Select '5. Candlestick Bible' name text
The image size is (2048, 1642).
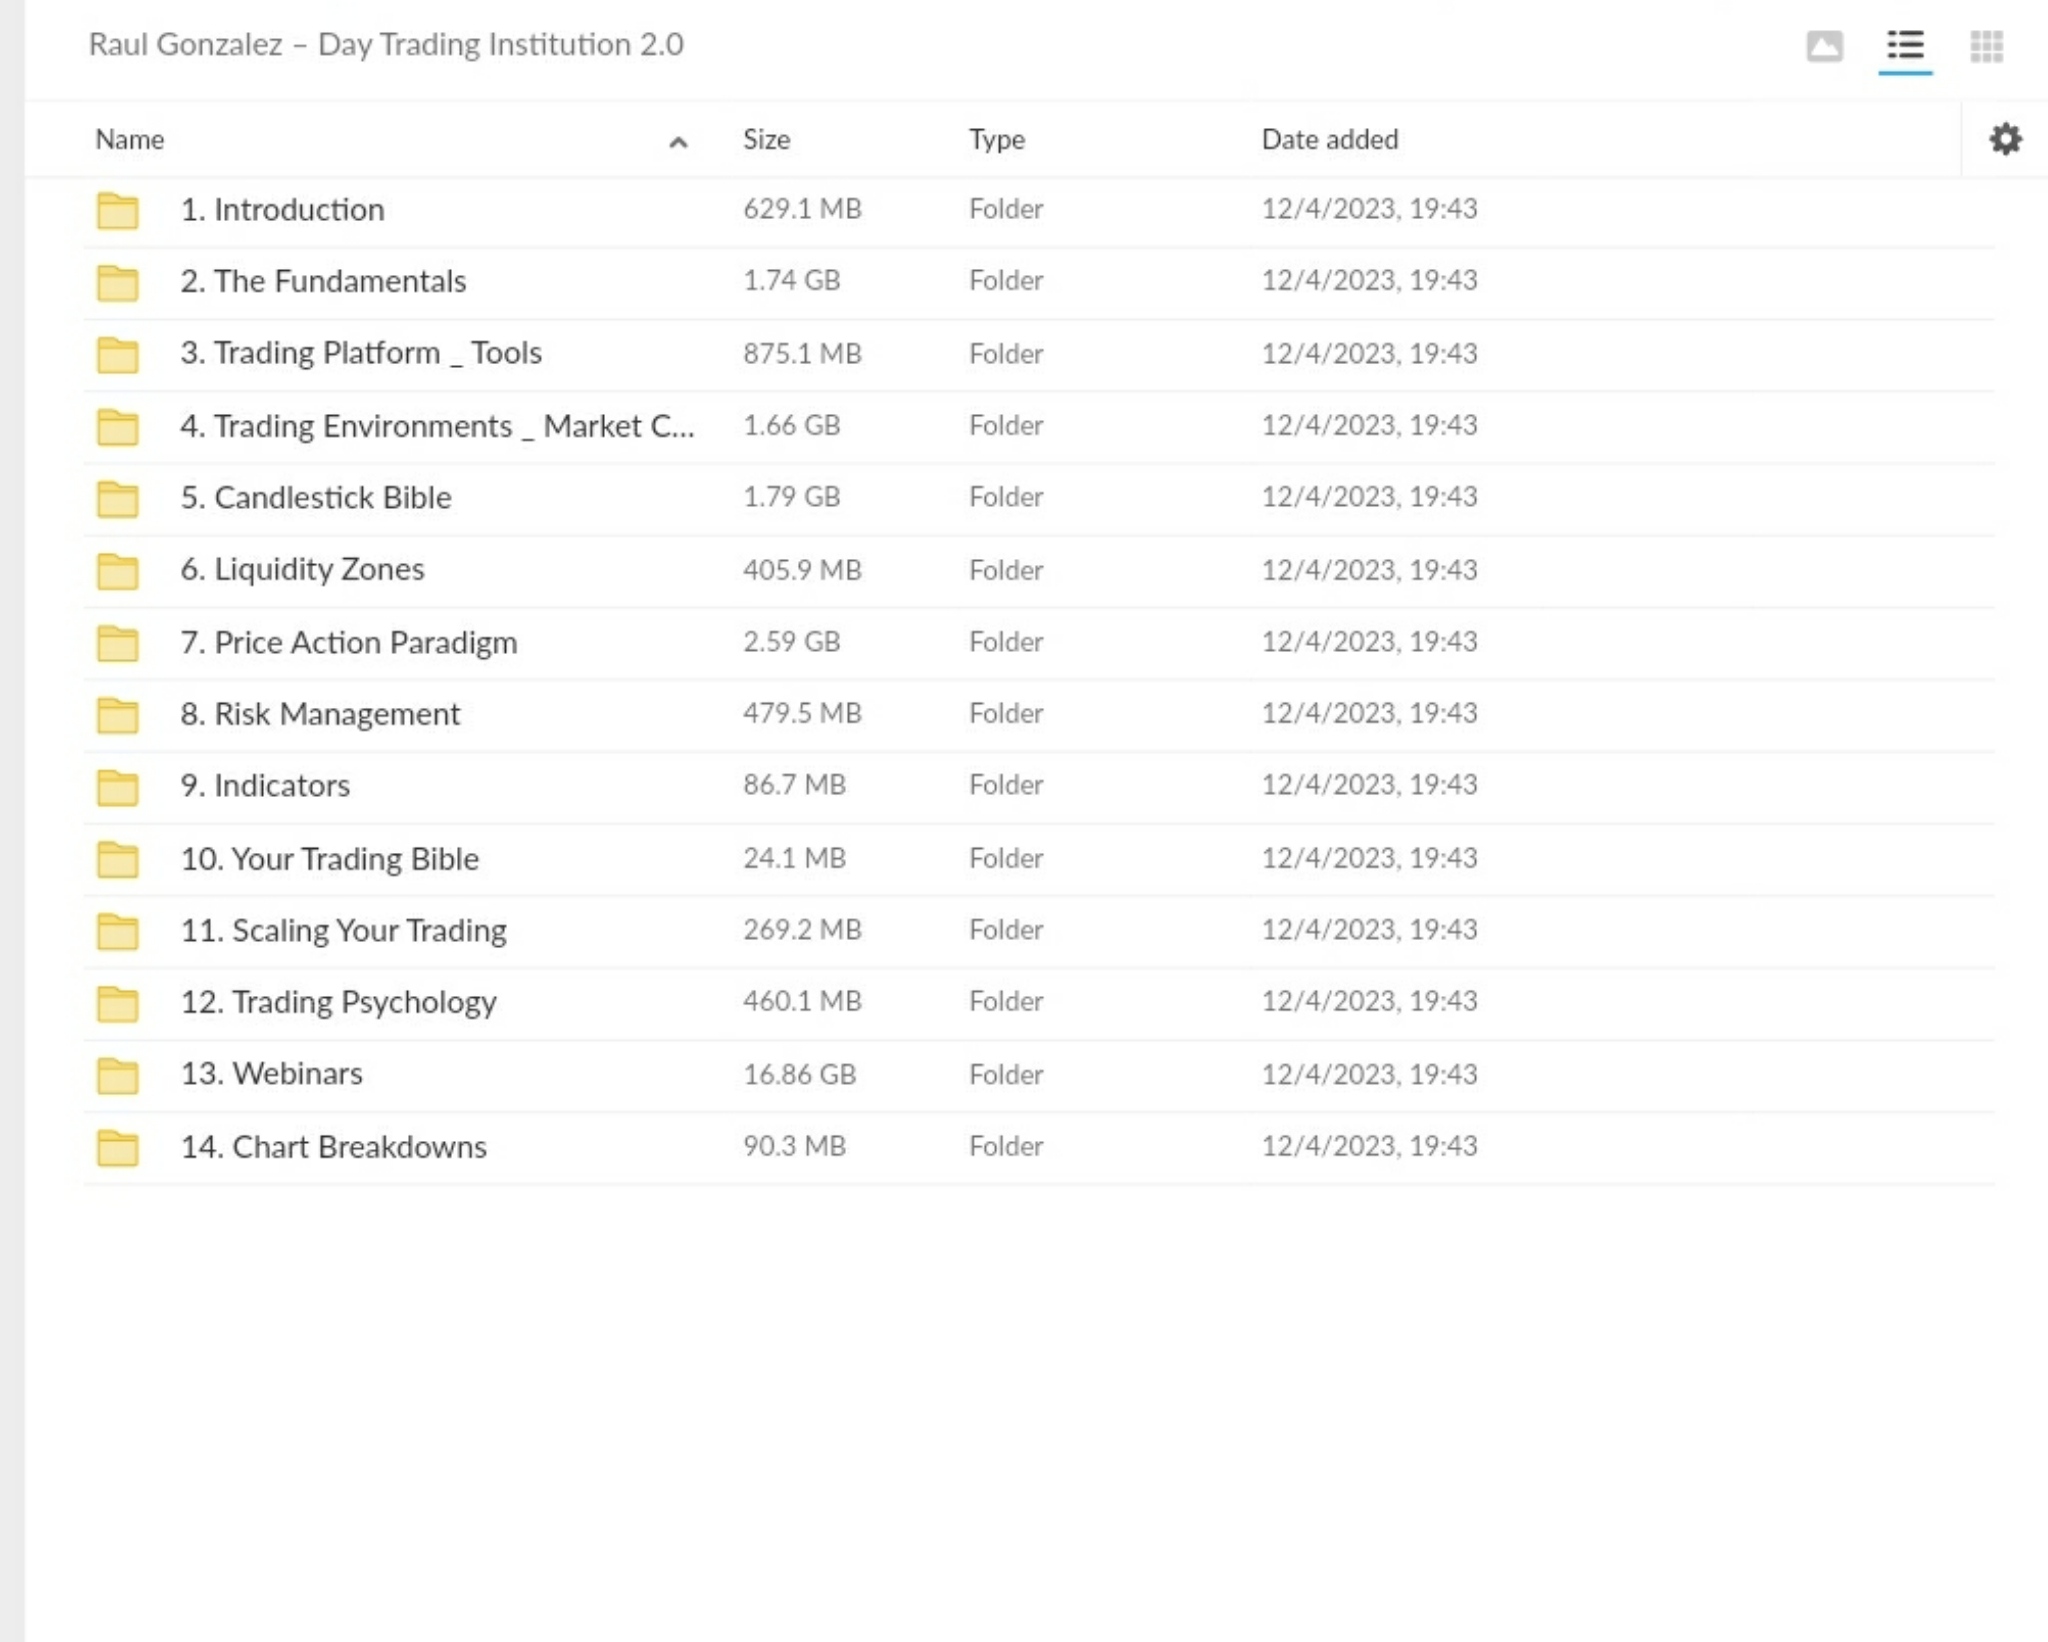click(316, 497)
